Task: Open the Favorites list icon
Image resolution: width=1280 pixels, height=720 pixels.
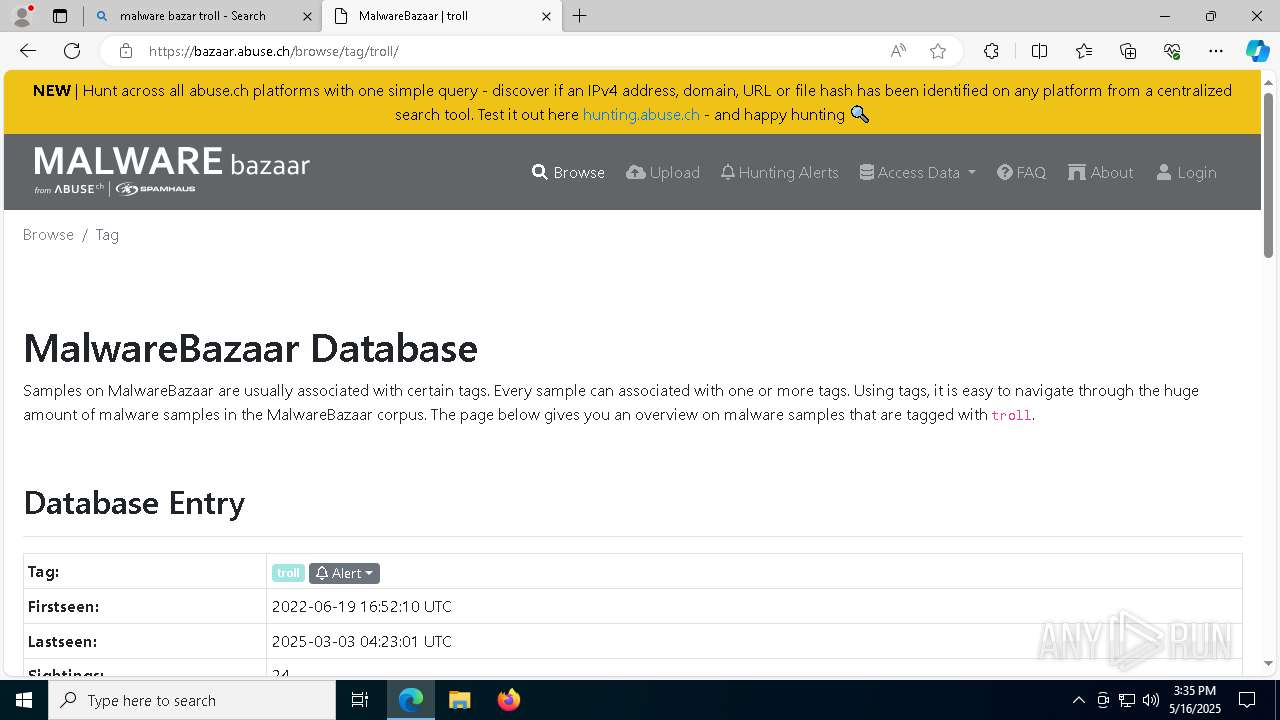Action: pos(1084,51)
